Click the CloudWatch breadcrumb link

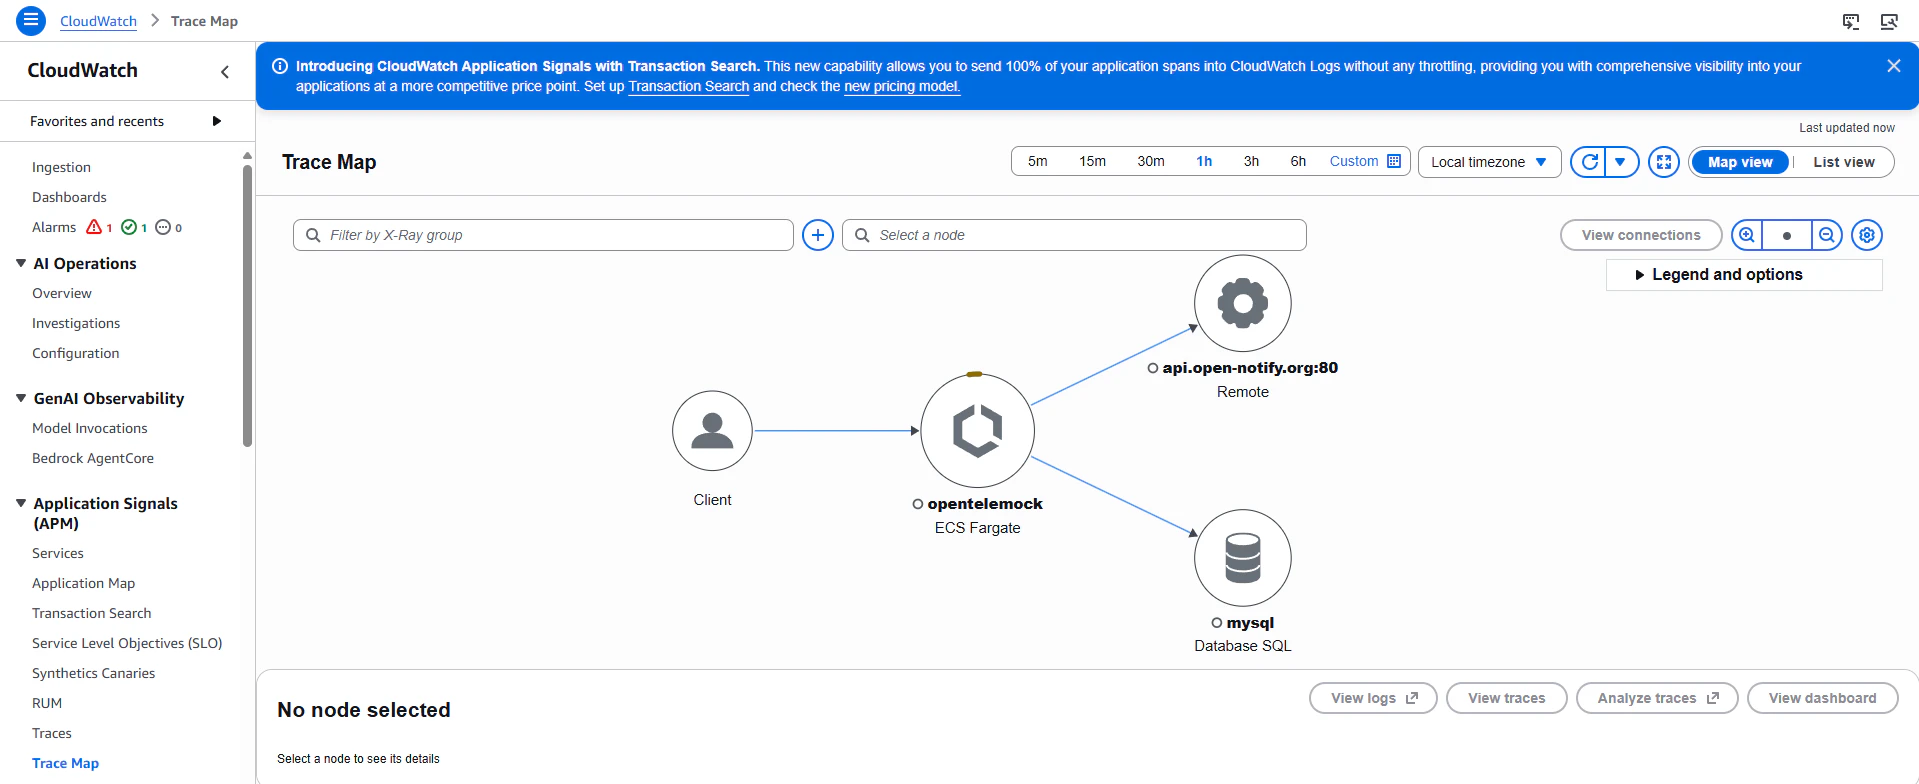tap(98, 21)
